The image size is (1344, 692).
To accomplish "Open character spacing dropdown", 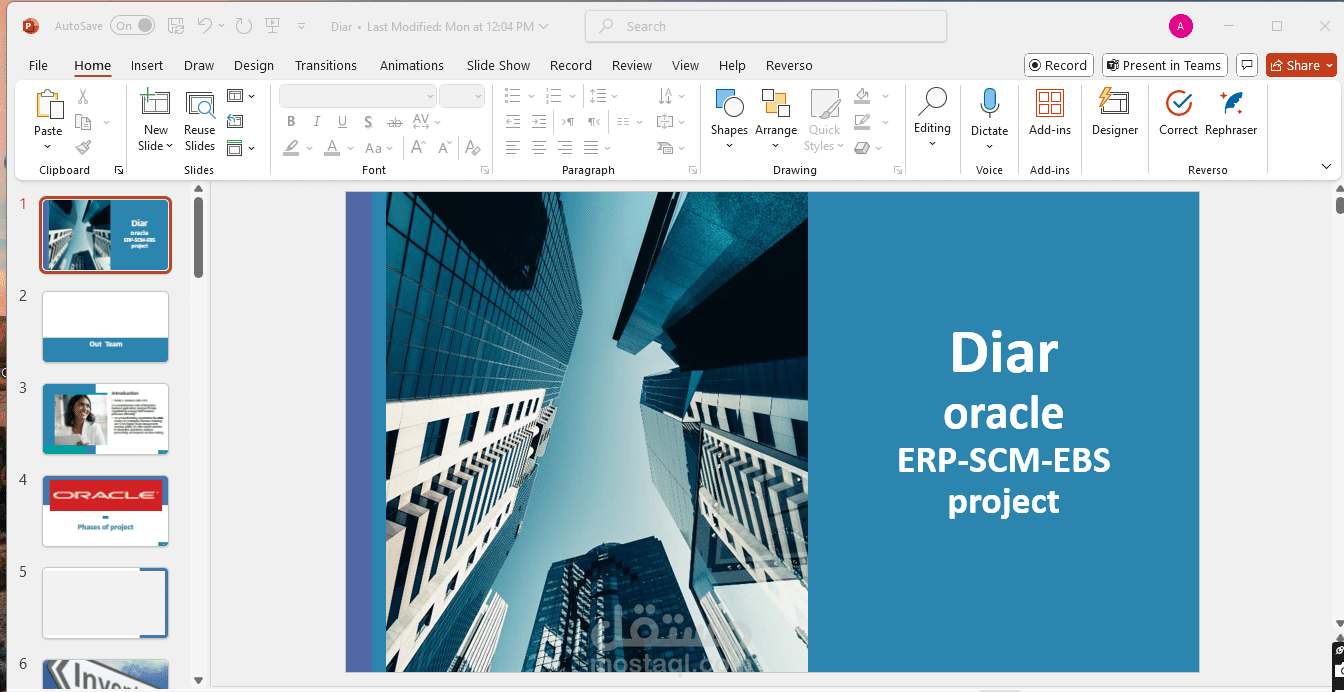I will click(x=426, y=121).
